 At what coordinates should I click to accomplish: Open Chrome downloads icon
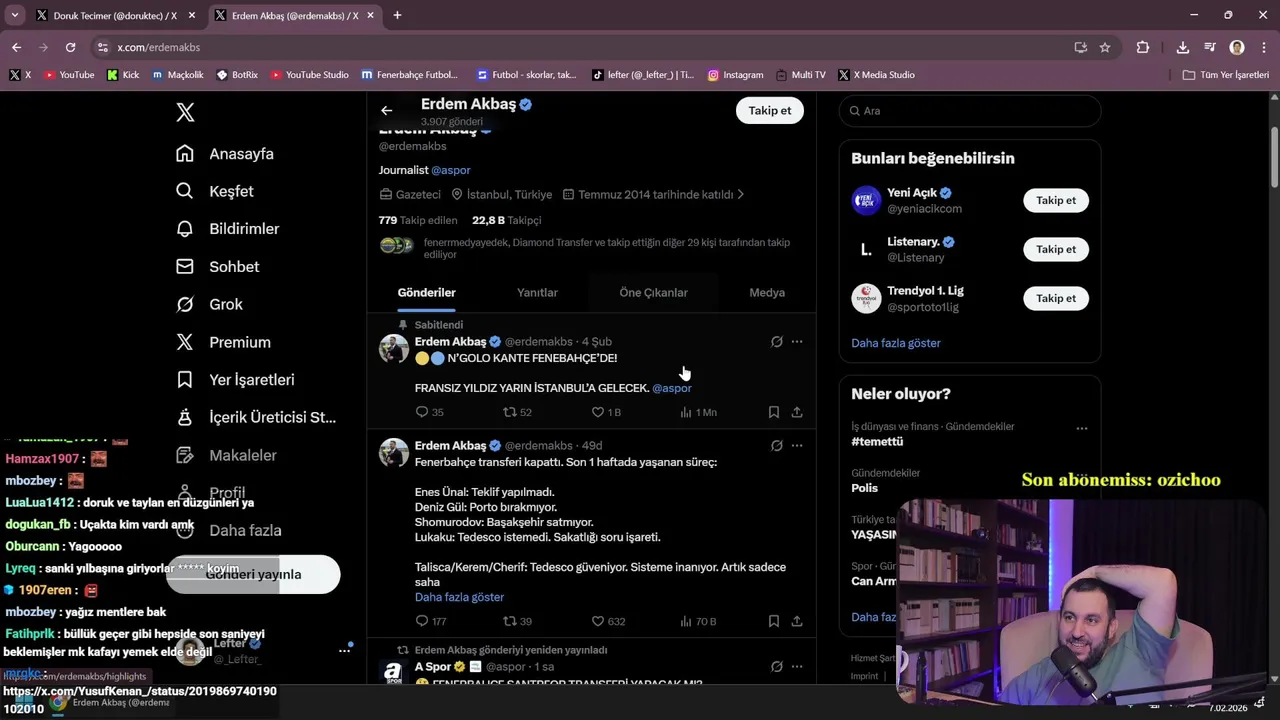click(1183, 47)
